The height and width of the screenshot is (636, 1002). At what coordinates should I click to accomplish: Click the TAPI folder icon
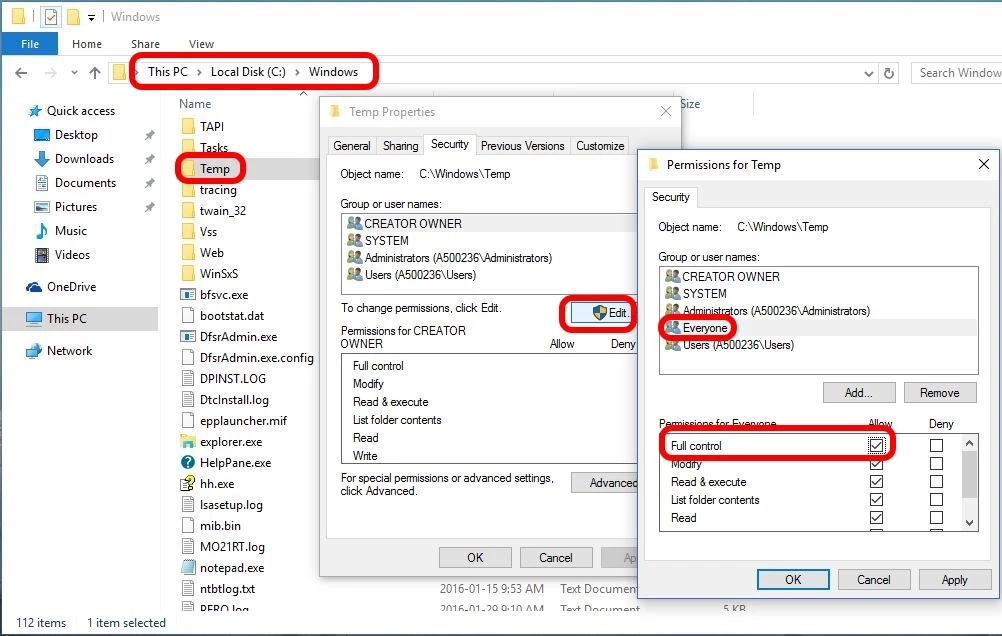click(188, 126)
